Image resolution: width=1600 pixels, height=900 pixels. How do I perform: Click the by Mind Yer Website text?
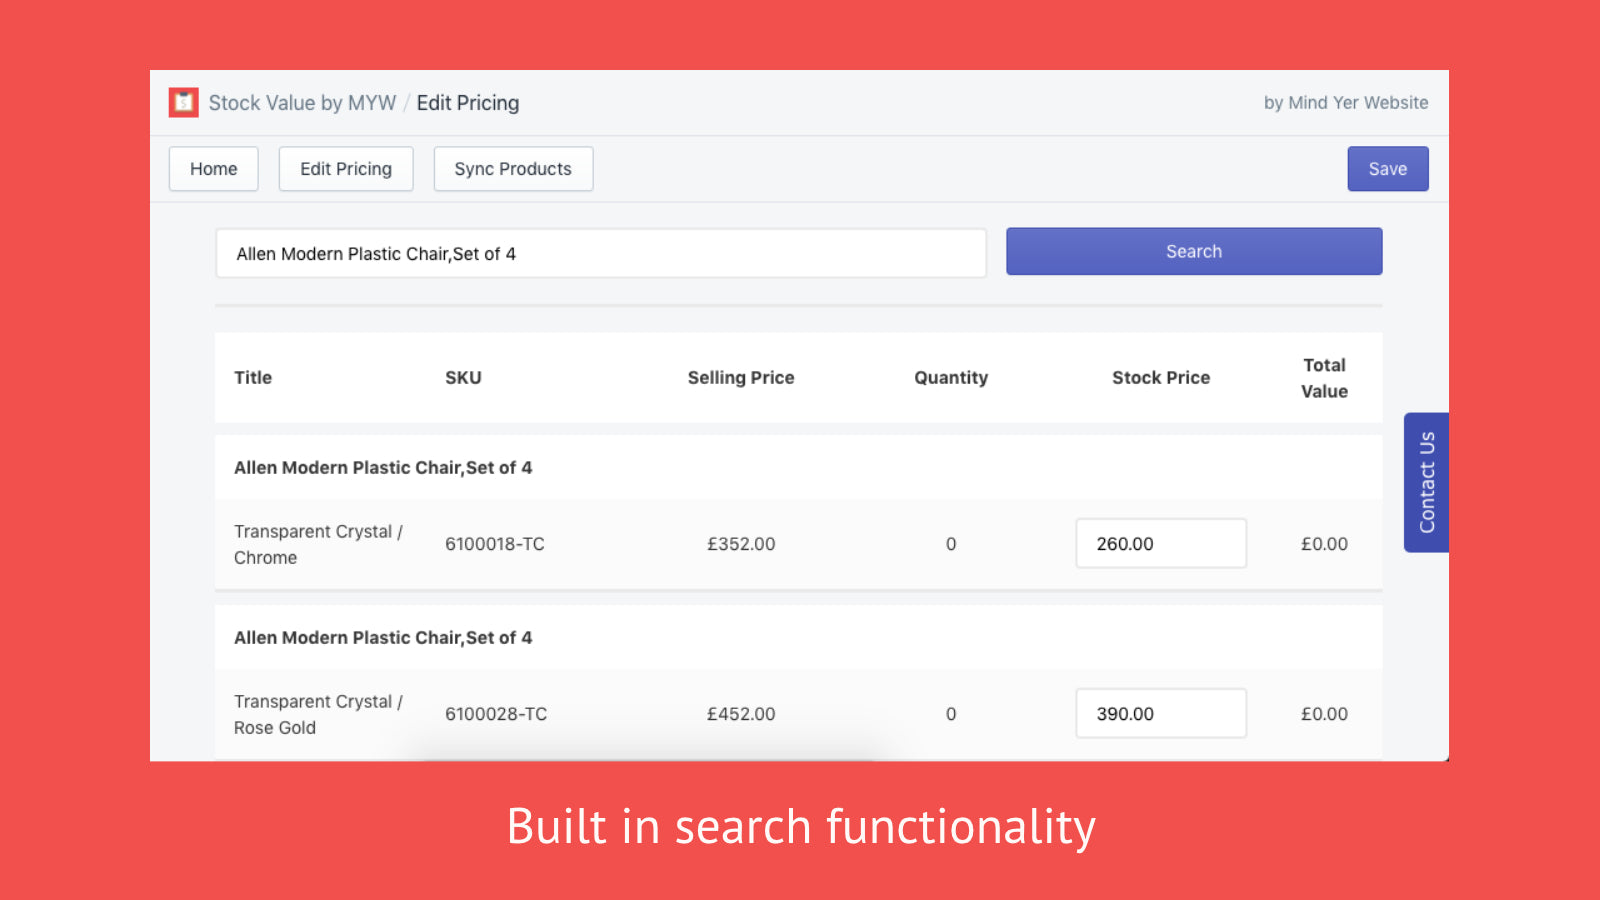coord(1346,102)
